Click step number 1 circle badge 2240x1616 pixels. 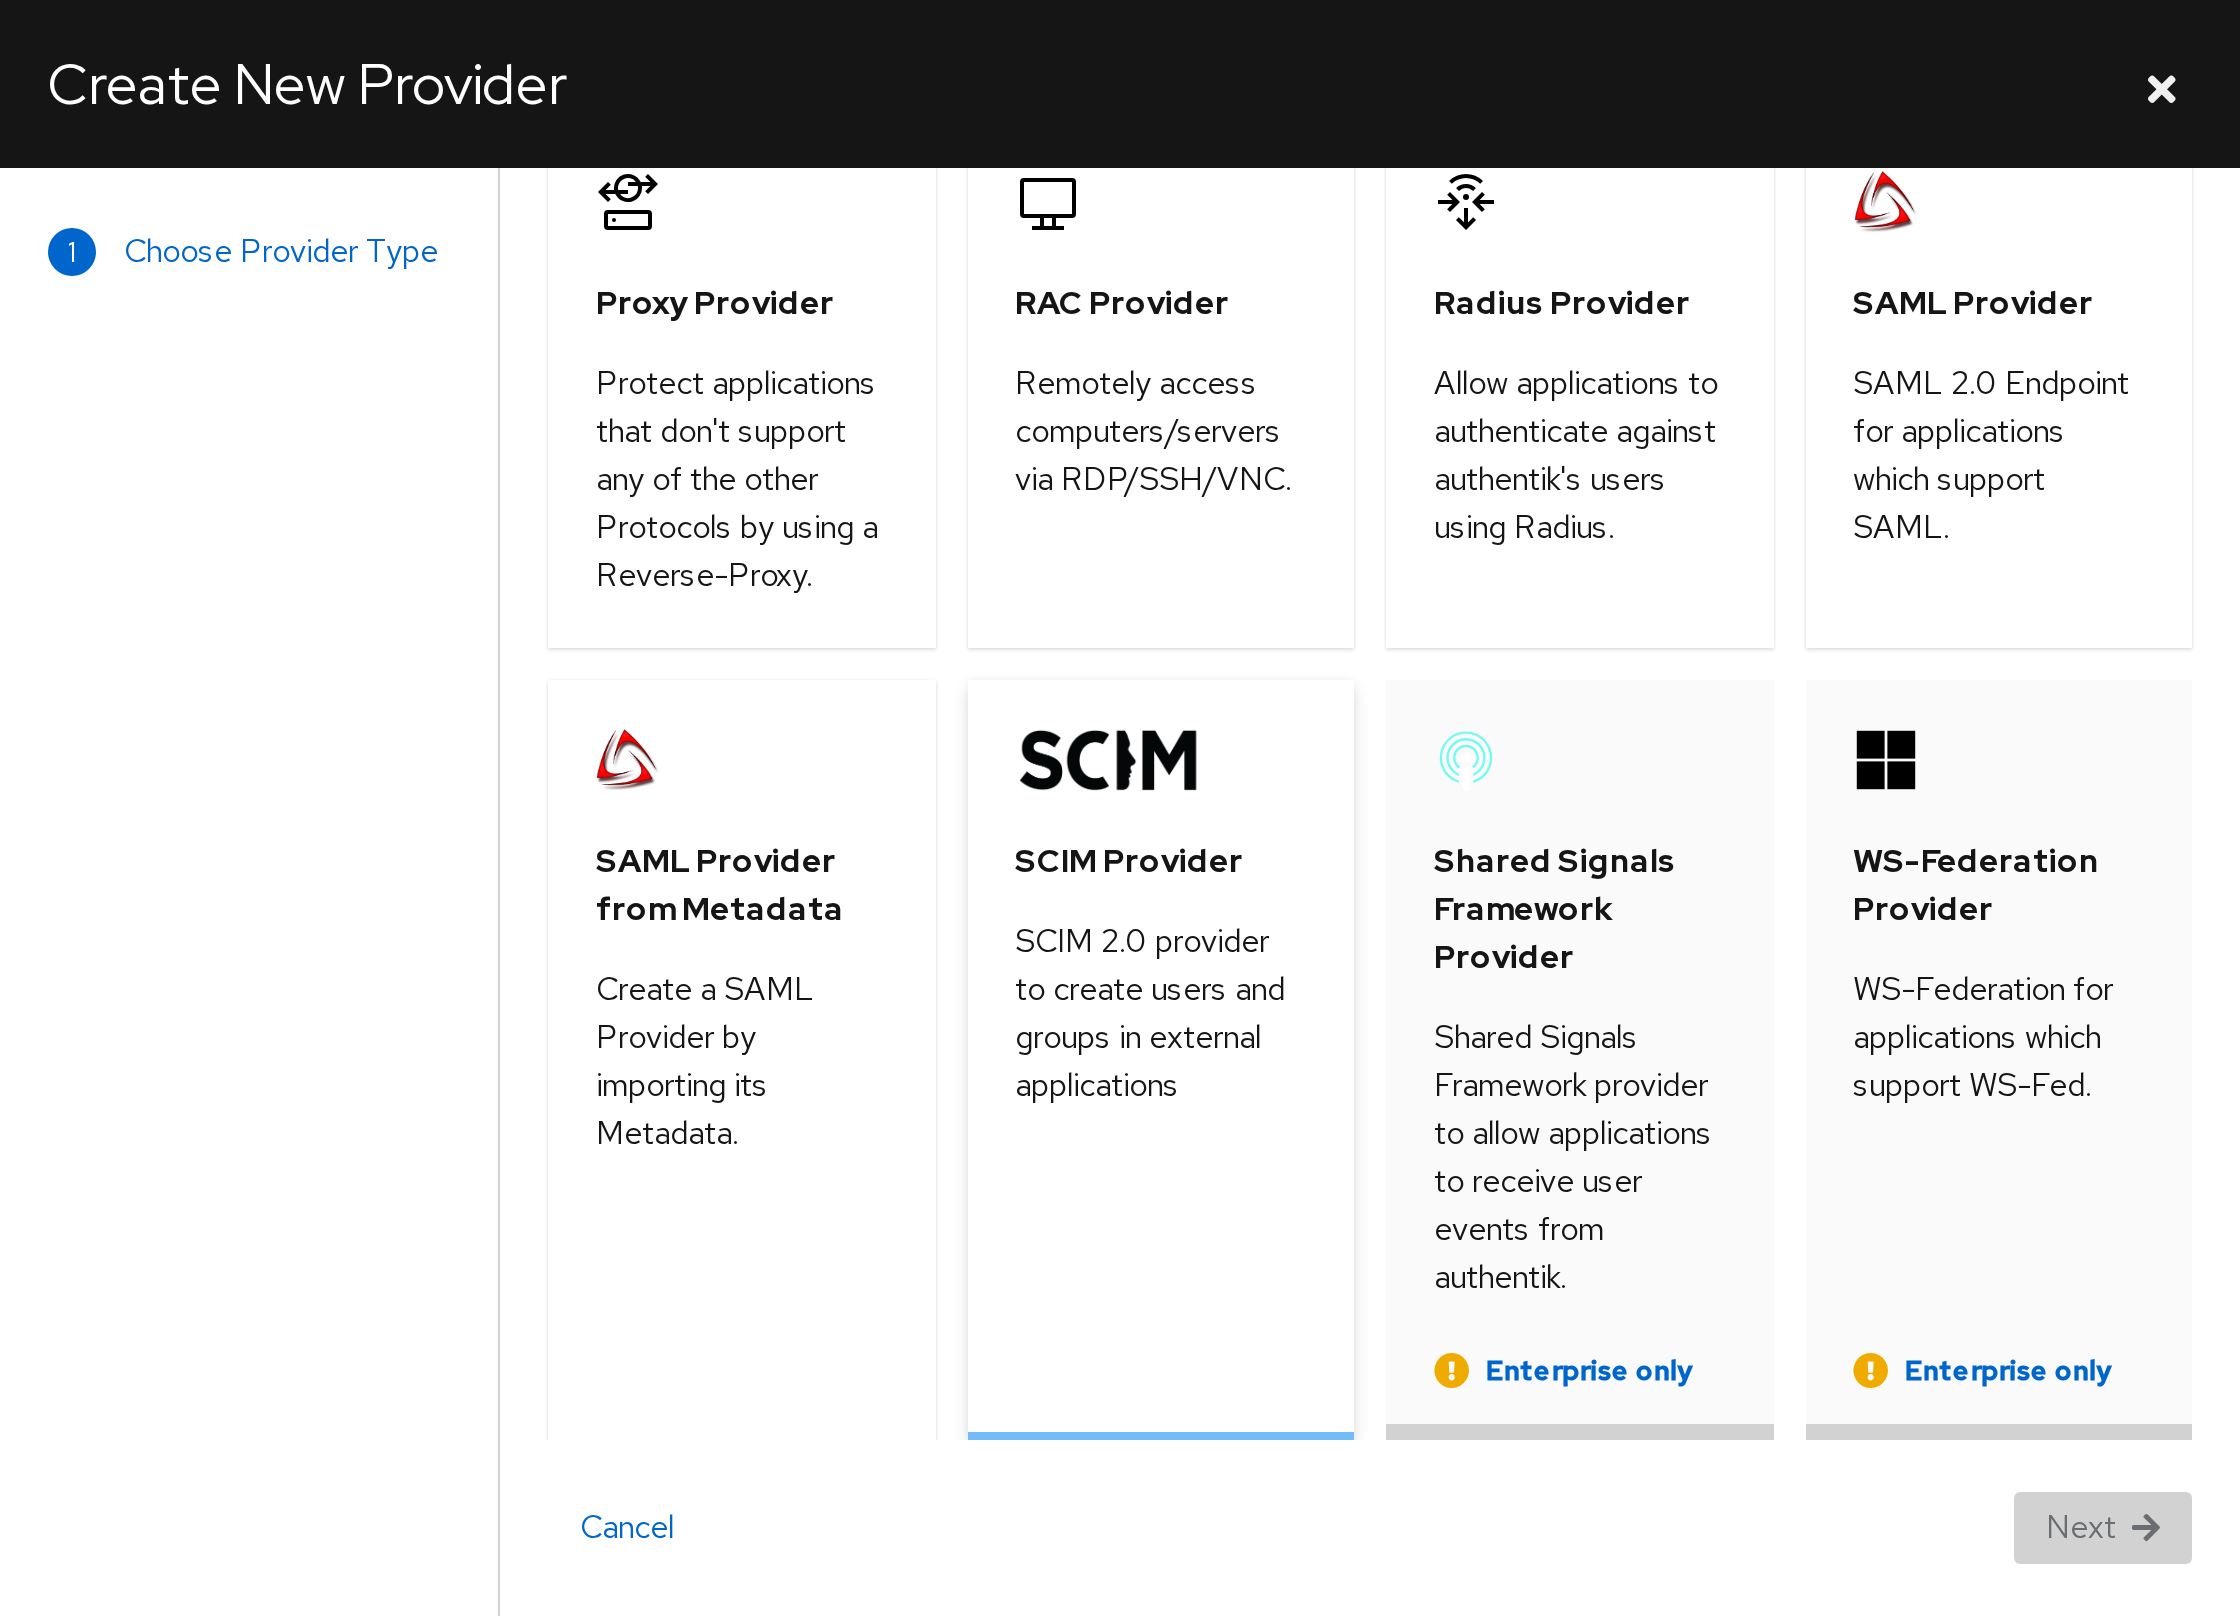(72, 252)
